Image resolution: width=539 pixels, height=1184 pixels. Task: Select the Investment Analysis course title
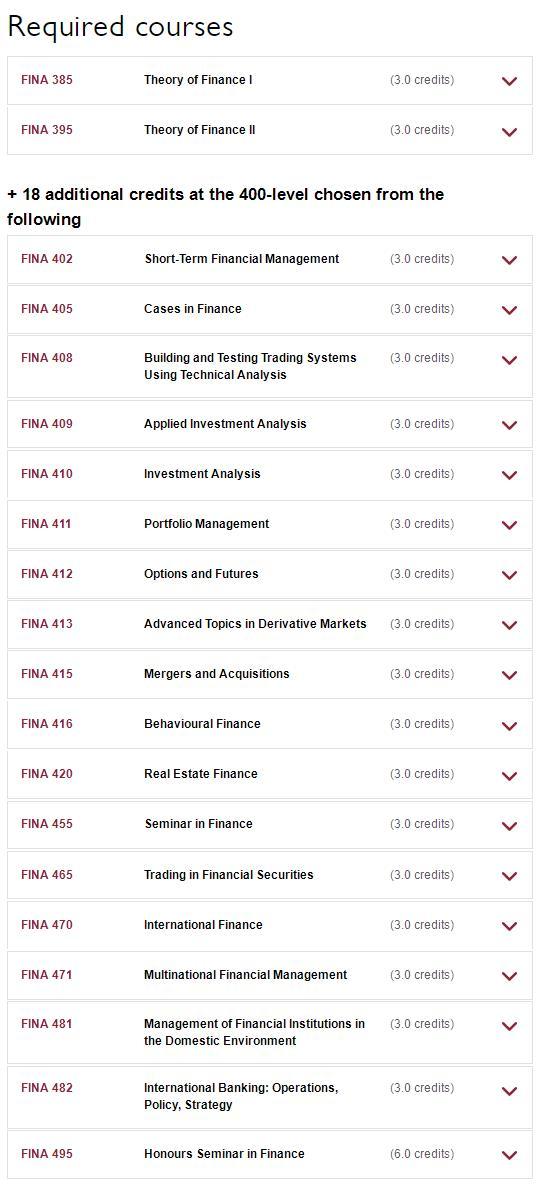[x=202, y=474]
